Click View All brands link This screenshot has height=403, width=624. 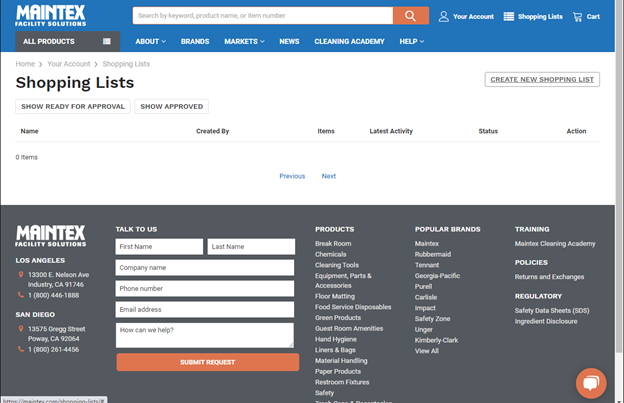tap(427, 351)
